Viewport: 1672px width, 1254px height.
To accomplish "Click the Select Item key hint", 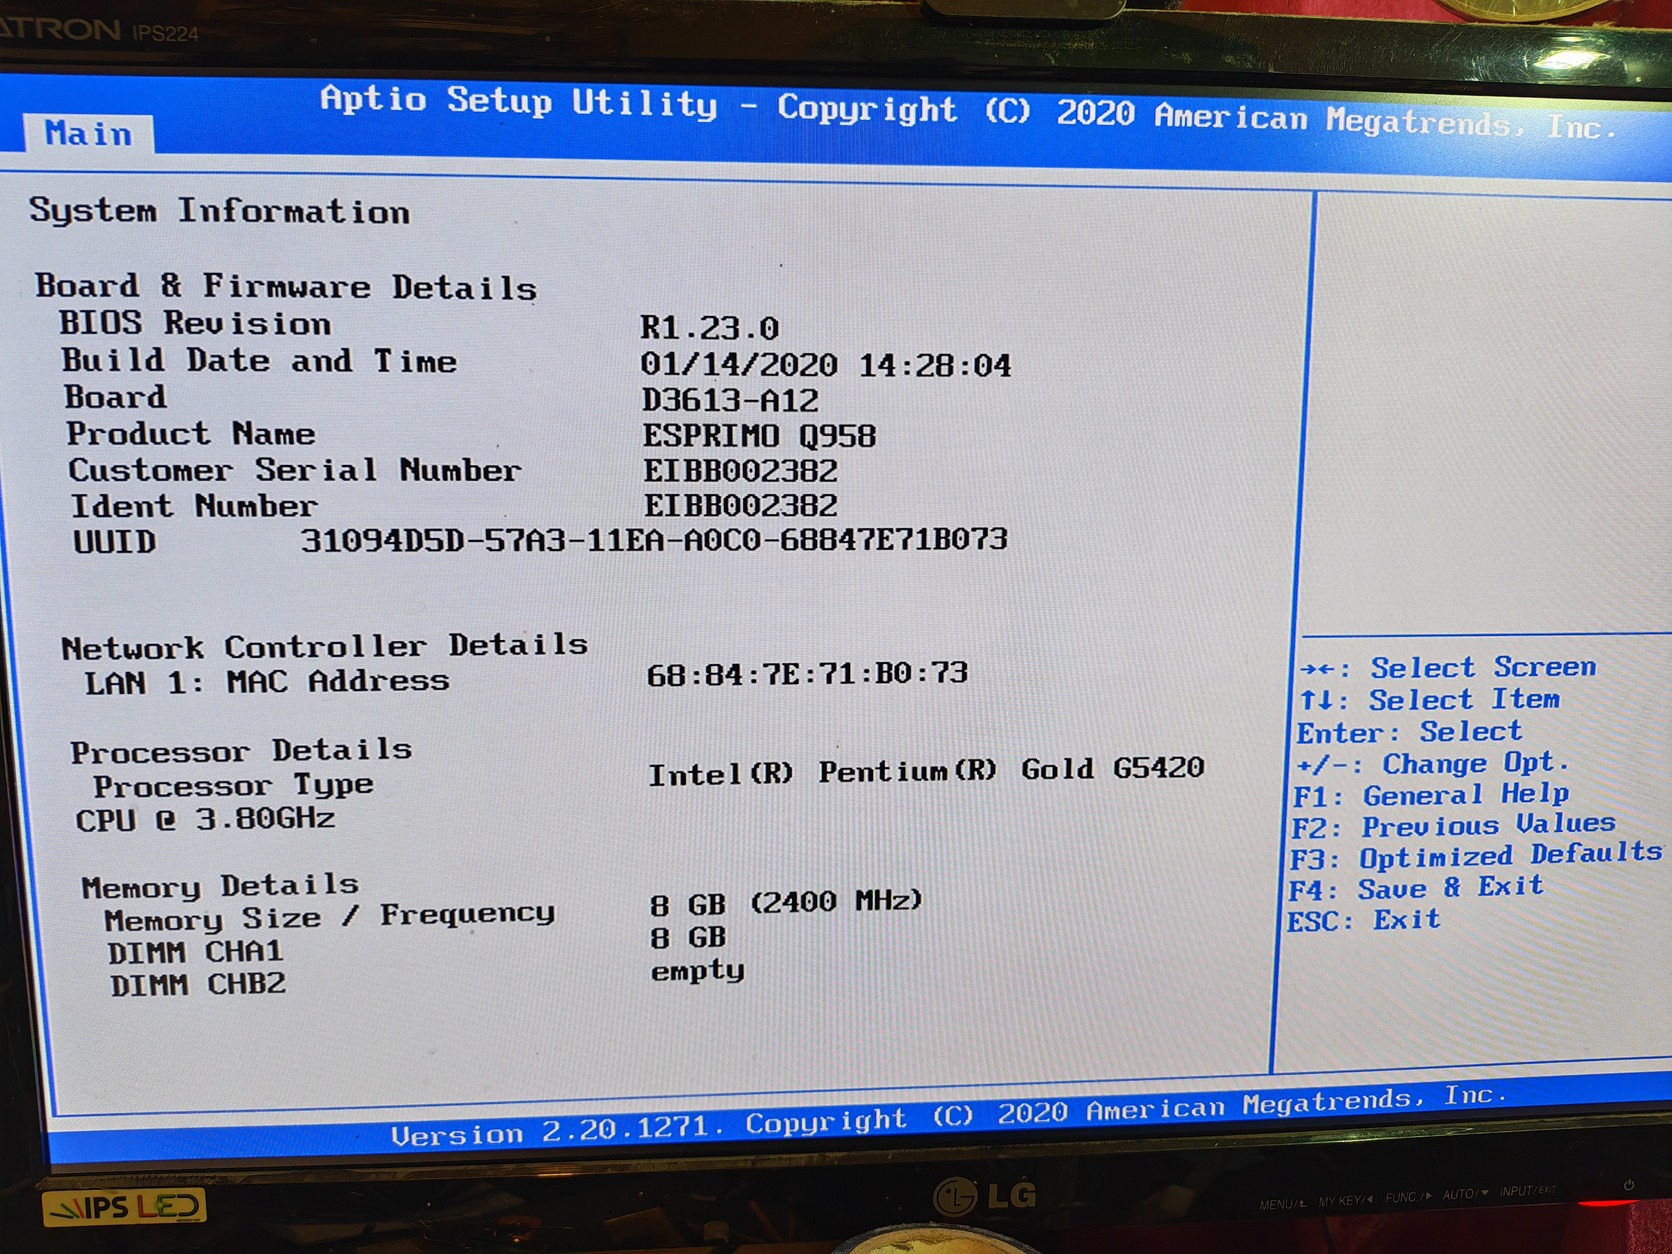I will tap(1430, 699).
